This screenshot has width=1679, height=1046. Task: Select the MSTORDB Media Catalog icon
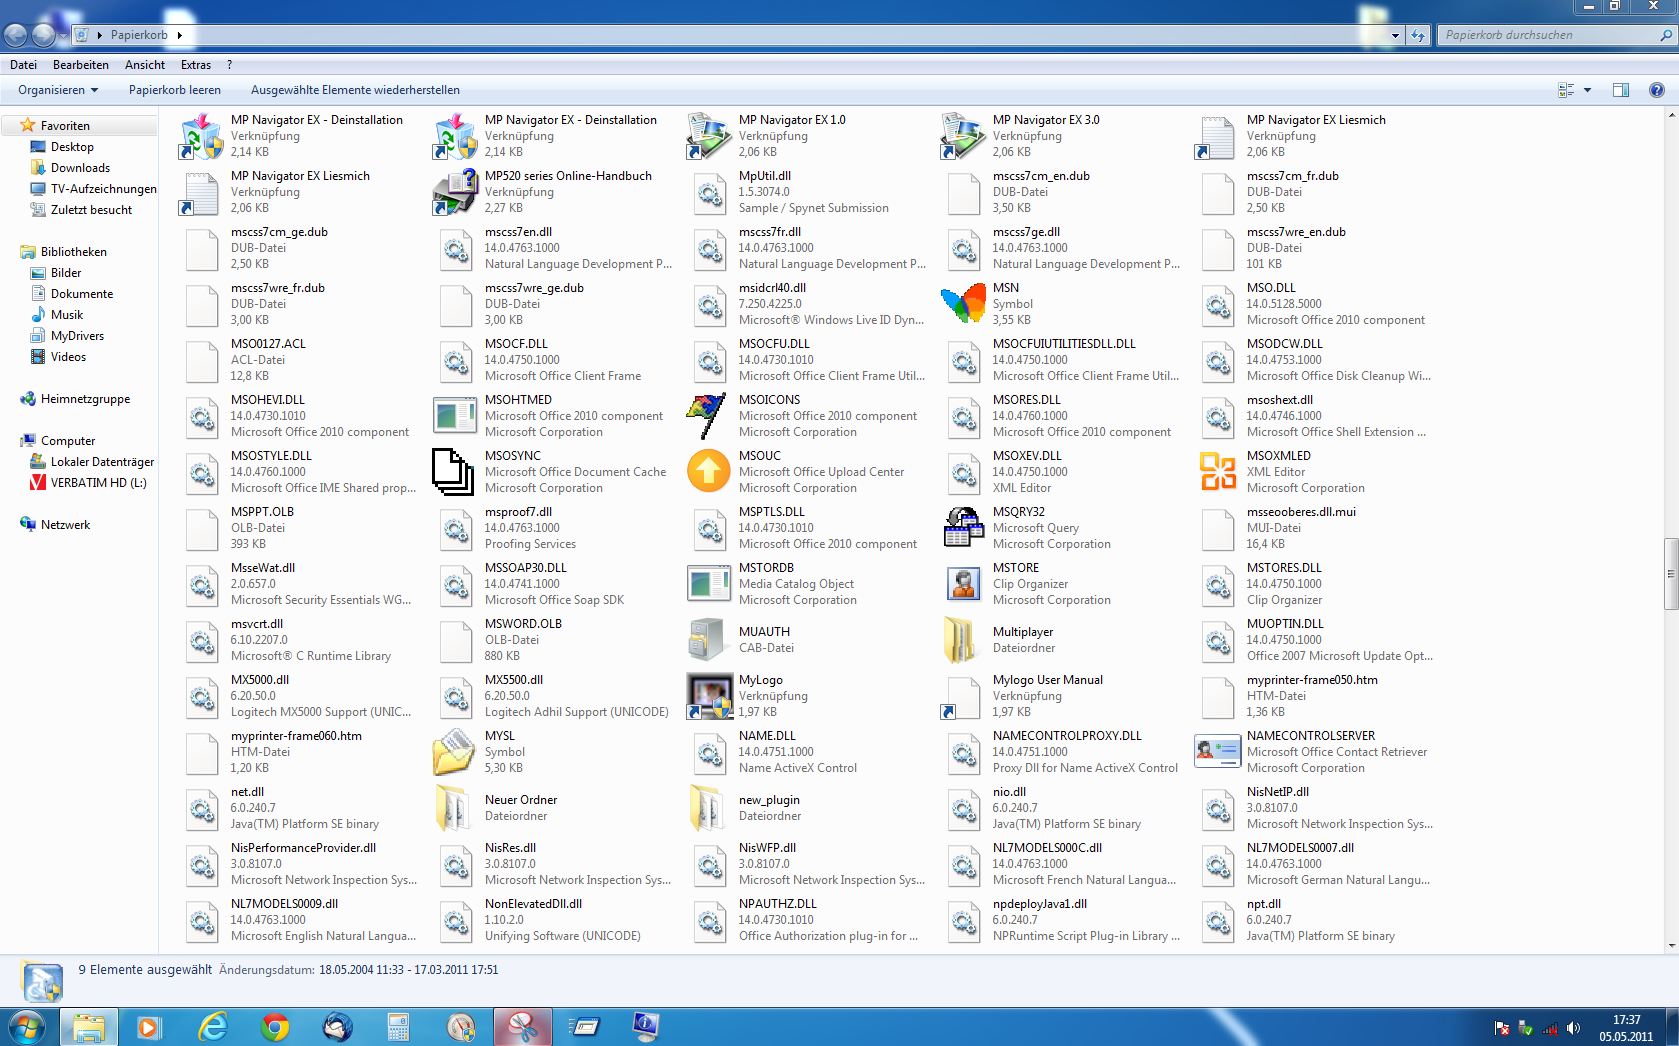click(709, 584)
